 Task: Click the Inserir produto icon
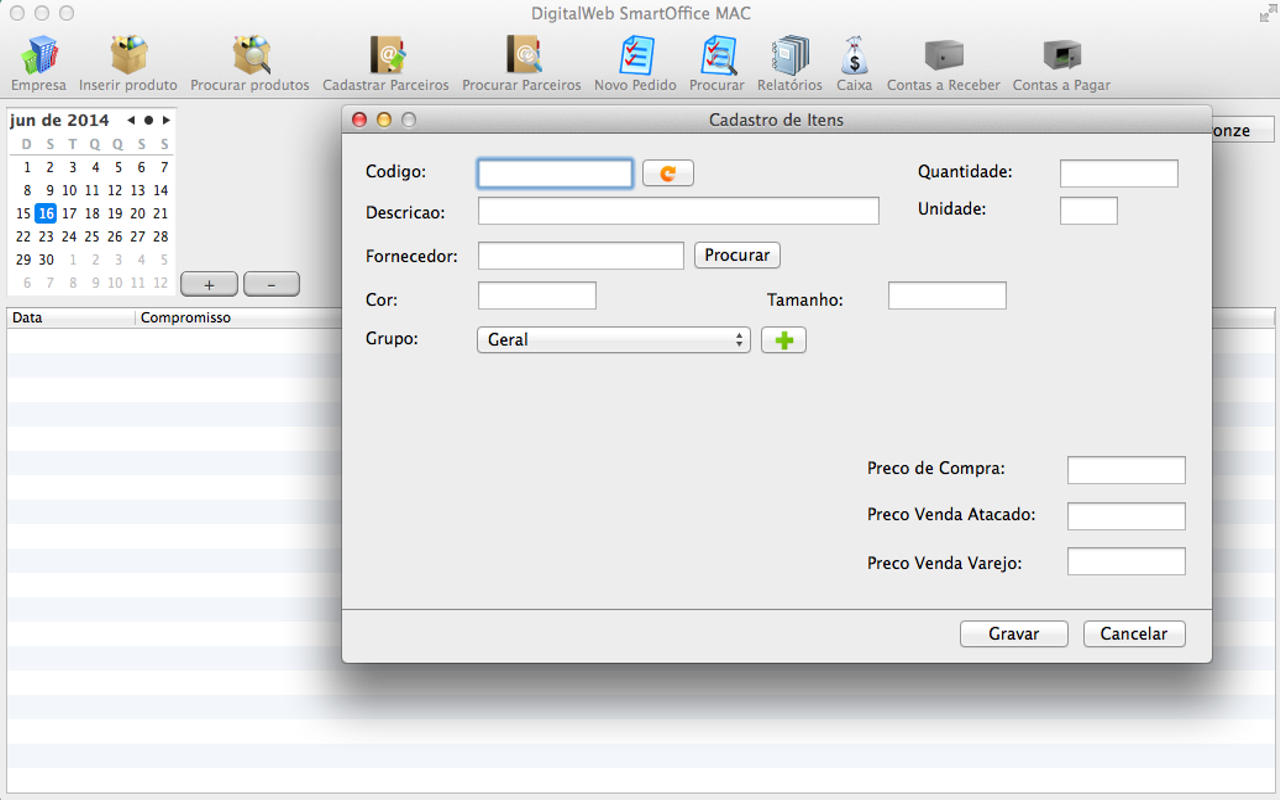(128, 56)
